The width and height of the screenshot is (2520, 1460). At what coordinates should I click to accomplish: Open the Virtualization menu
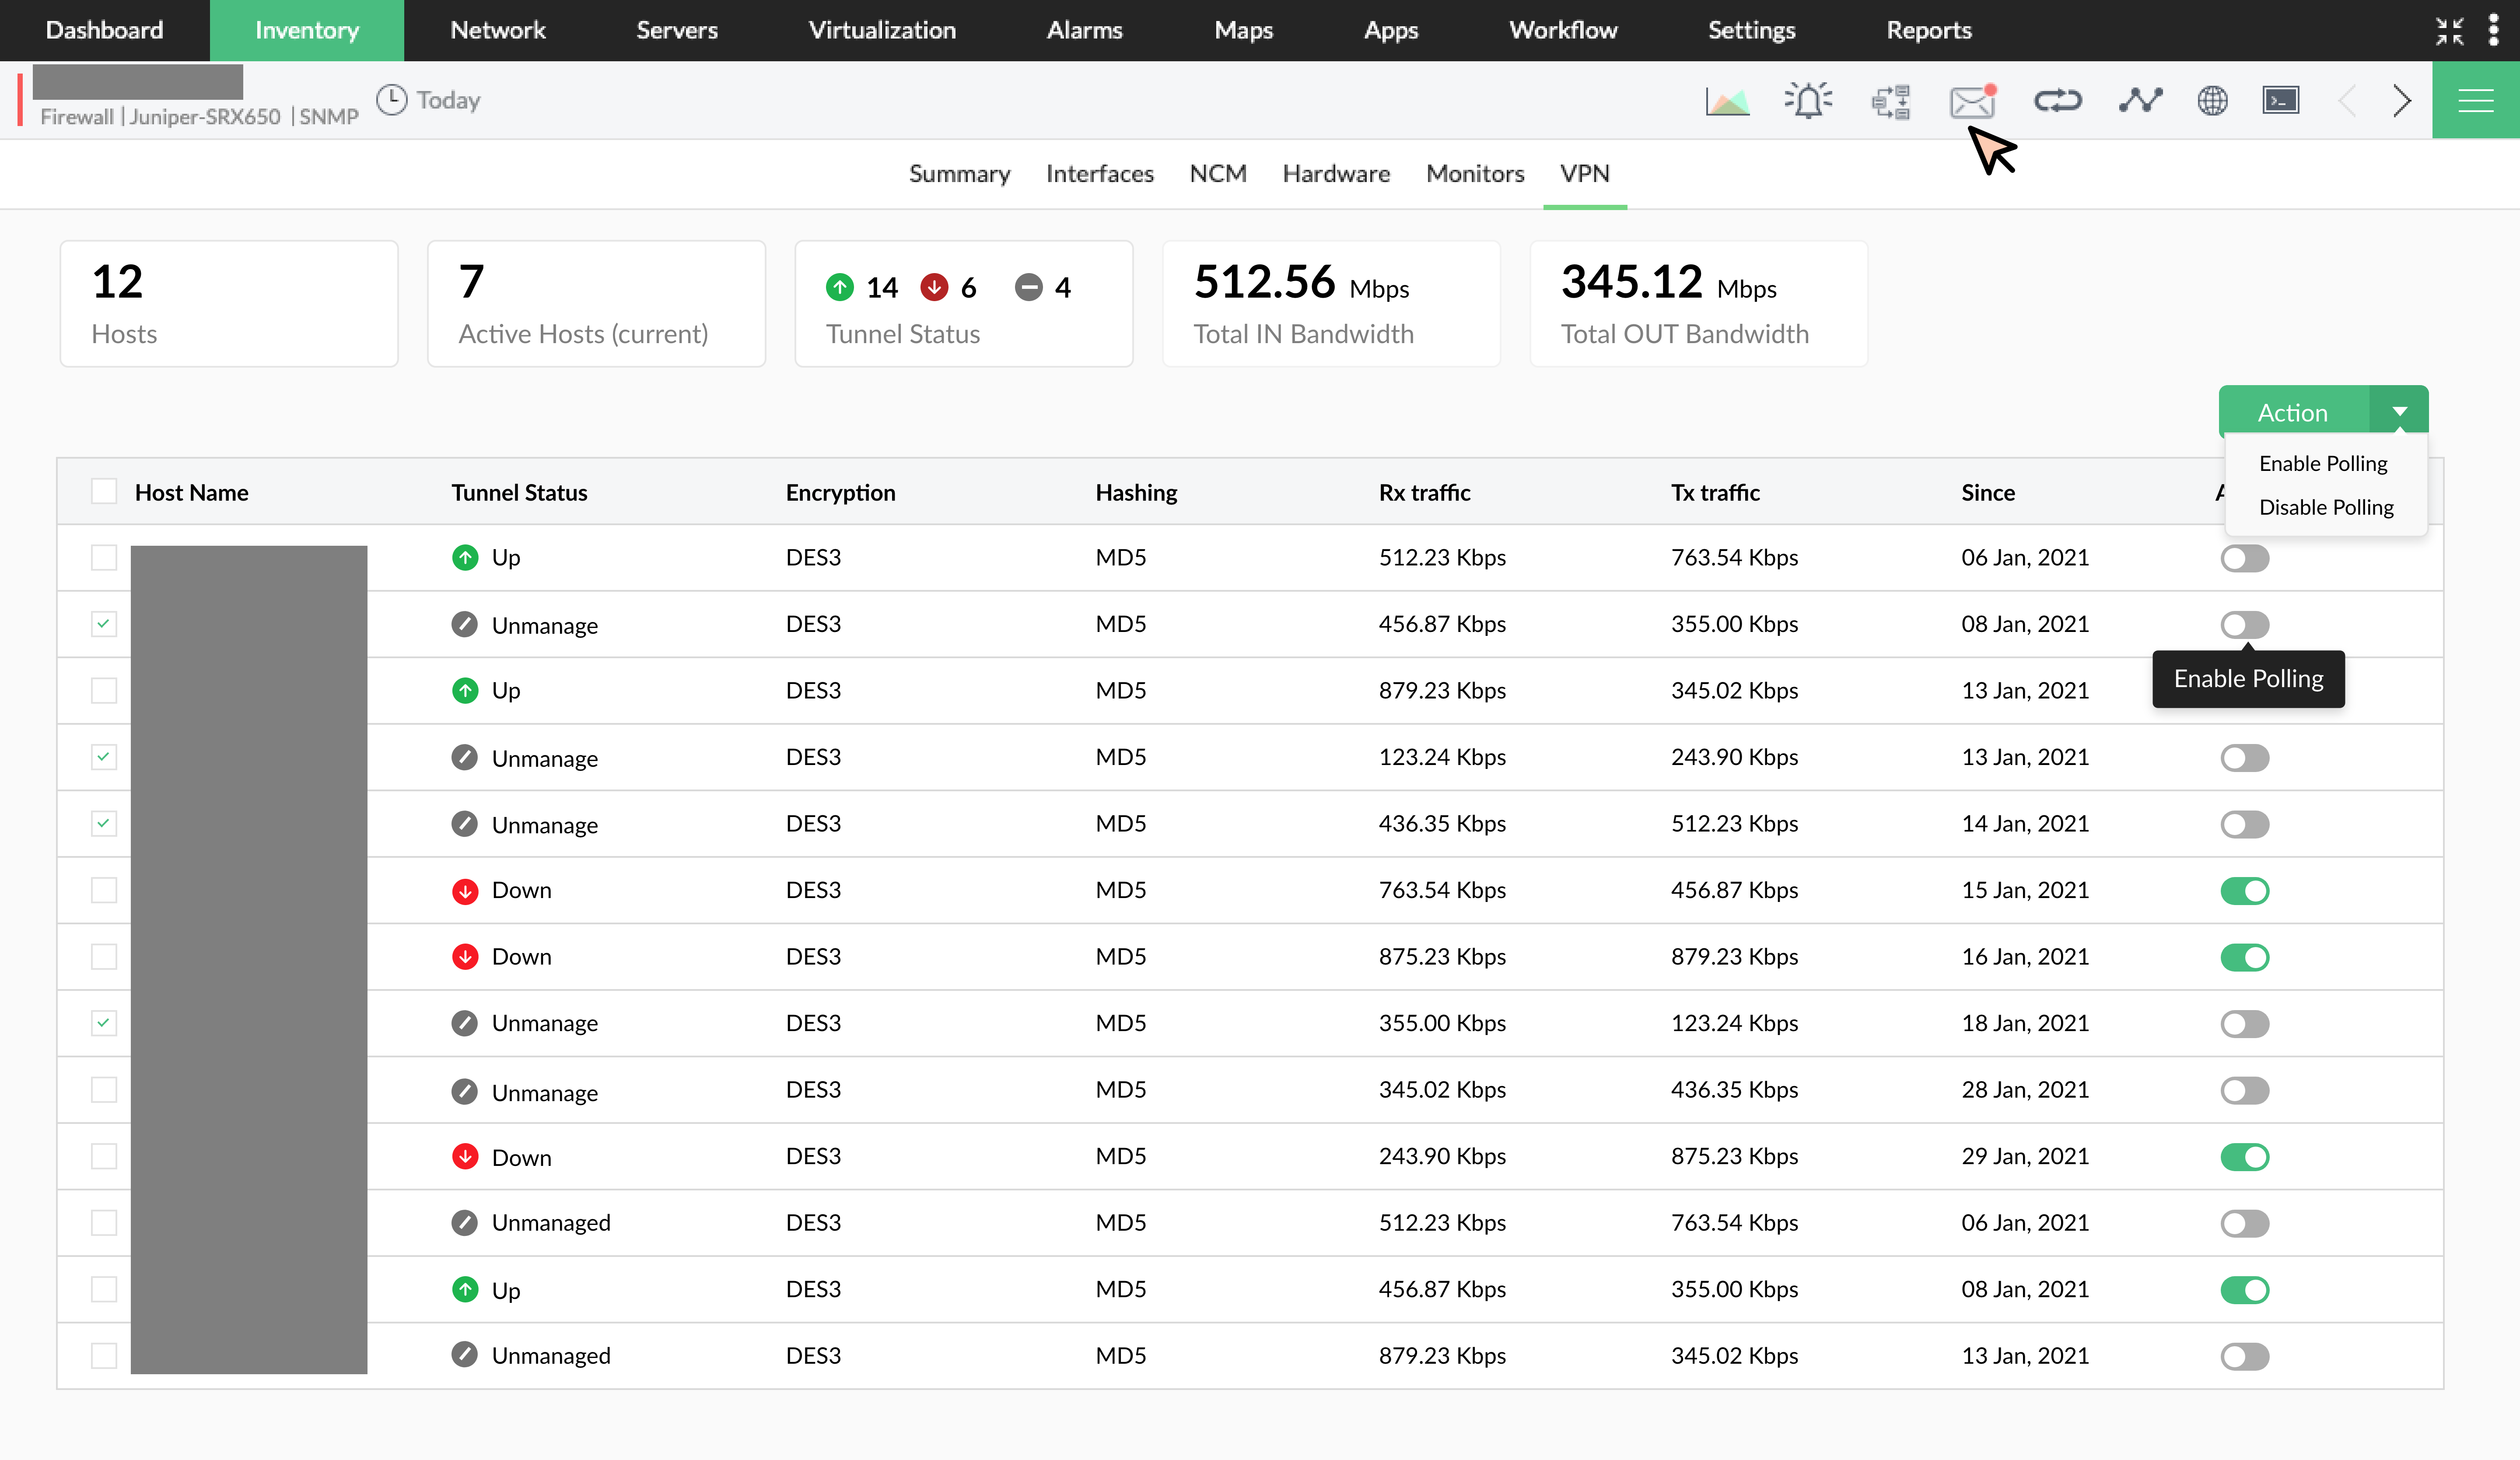(x=881, y=30)
